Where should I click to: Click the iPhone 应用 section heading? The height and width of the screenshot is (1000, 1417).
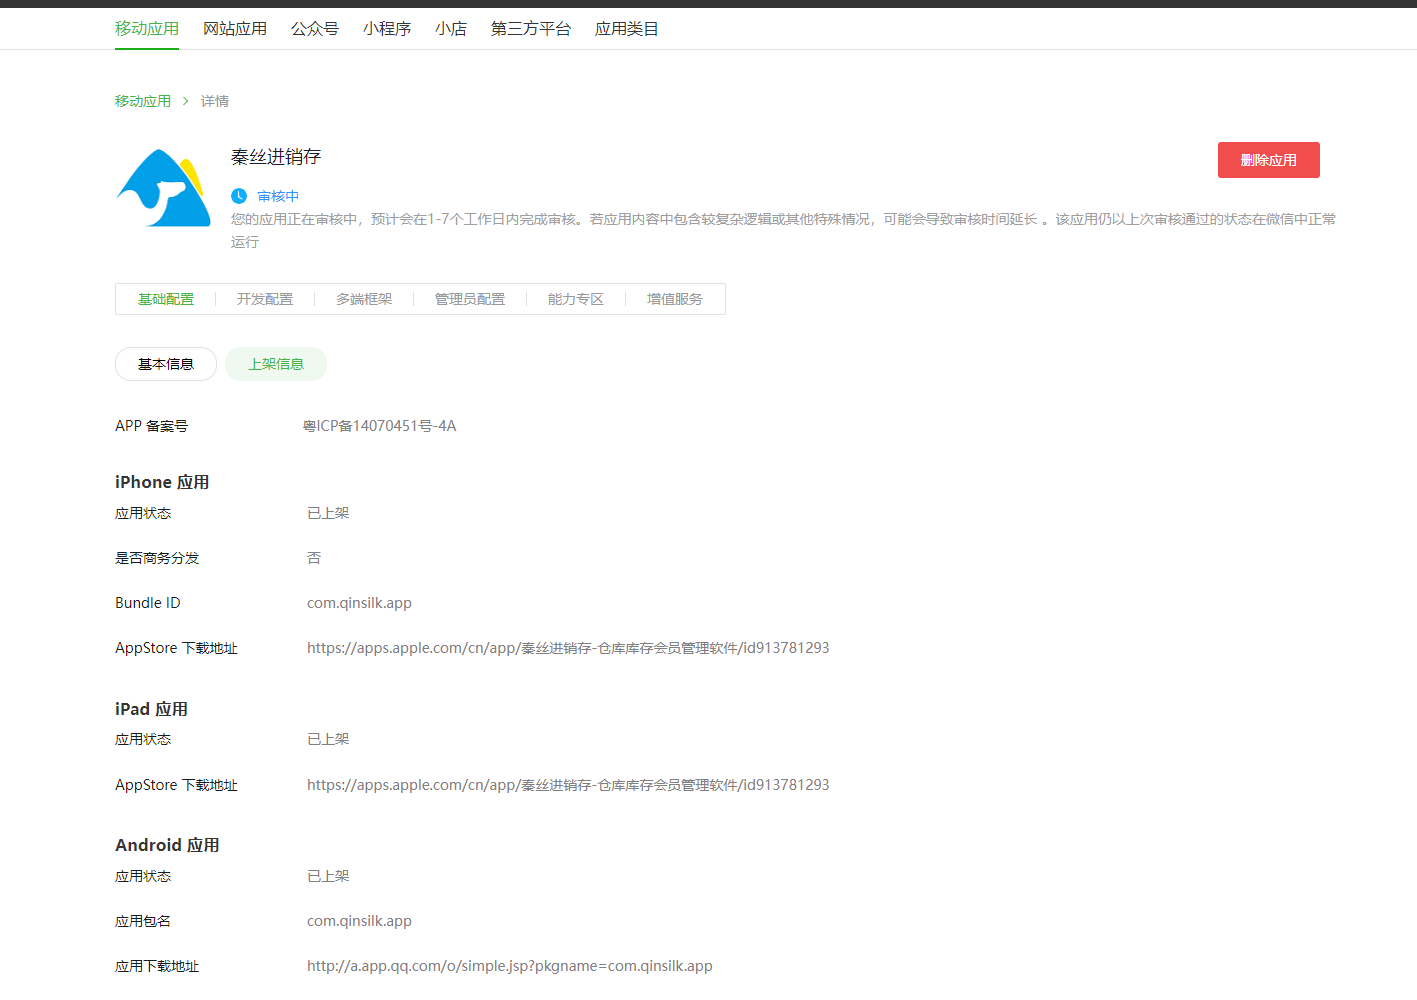click(x=162, y=482)
